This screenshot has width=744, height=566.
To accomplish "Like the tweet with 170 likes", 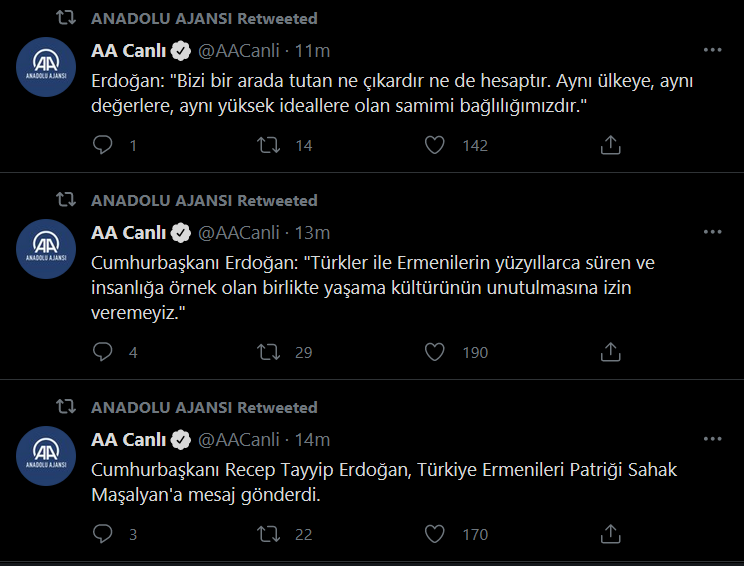I will (x=434, y=535).
